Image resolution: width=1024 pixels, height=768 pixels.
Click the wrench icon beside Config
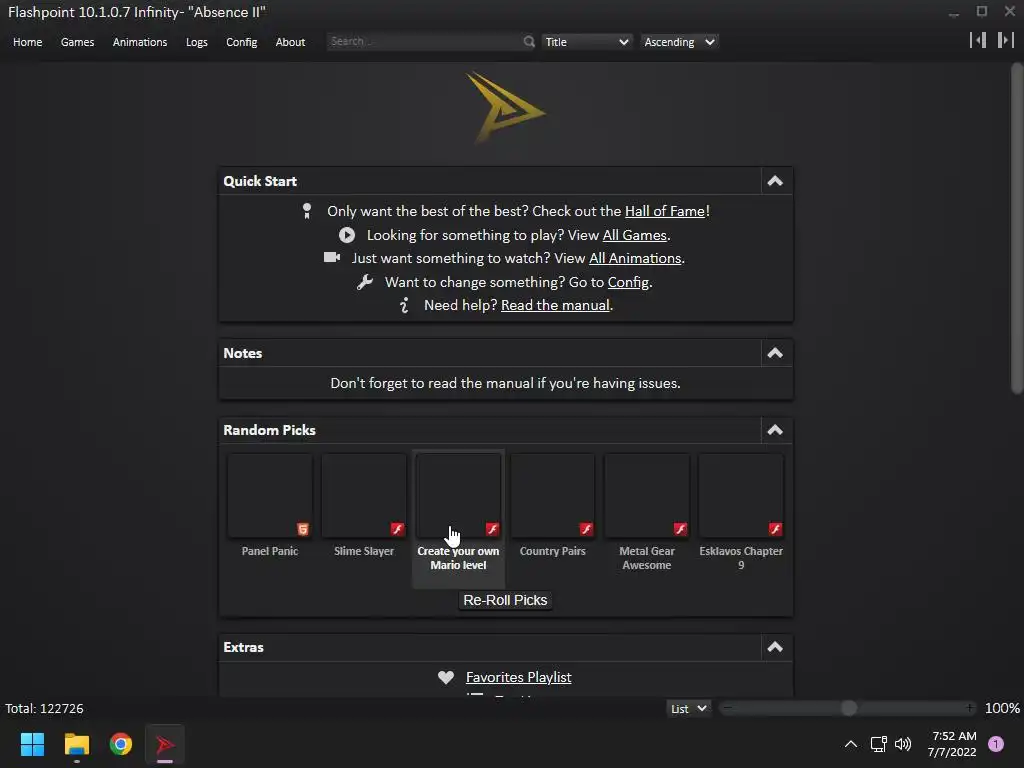tap(365, 282)
